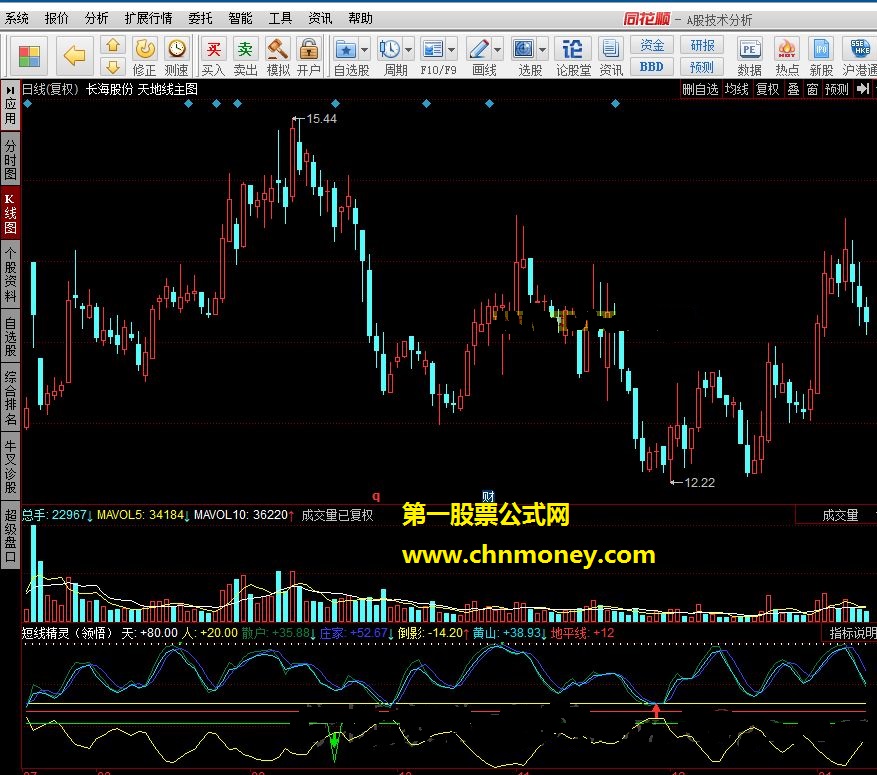The image size is (877, 775).
Task: Click the red q marker below the chart
Action: 376,496
